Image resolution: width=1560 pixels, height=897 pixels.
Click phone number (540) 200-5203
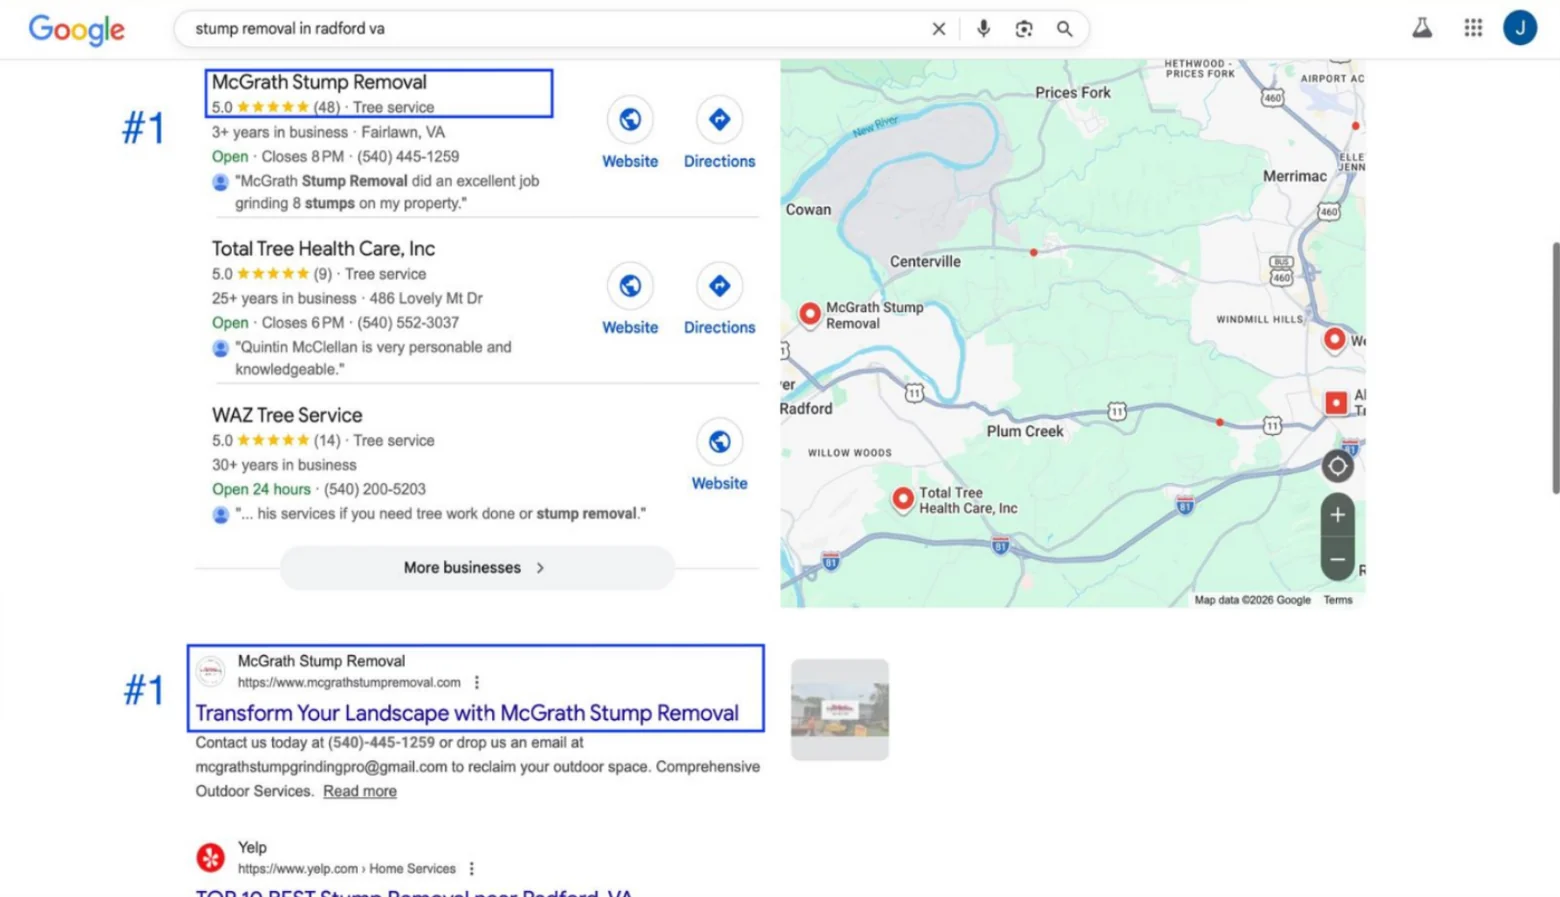[x=375, y=489]
